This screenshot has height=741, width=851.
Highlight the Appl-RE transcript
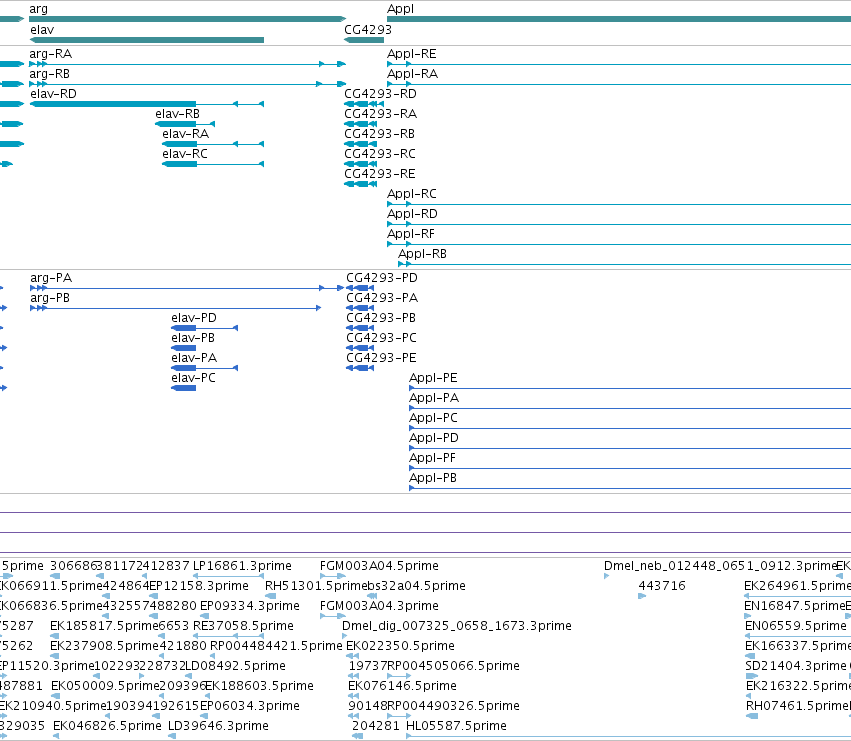(411, 54)
